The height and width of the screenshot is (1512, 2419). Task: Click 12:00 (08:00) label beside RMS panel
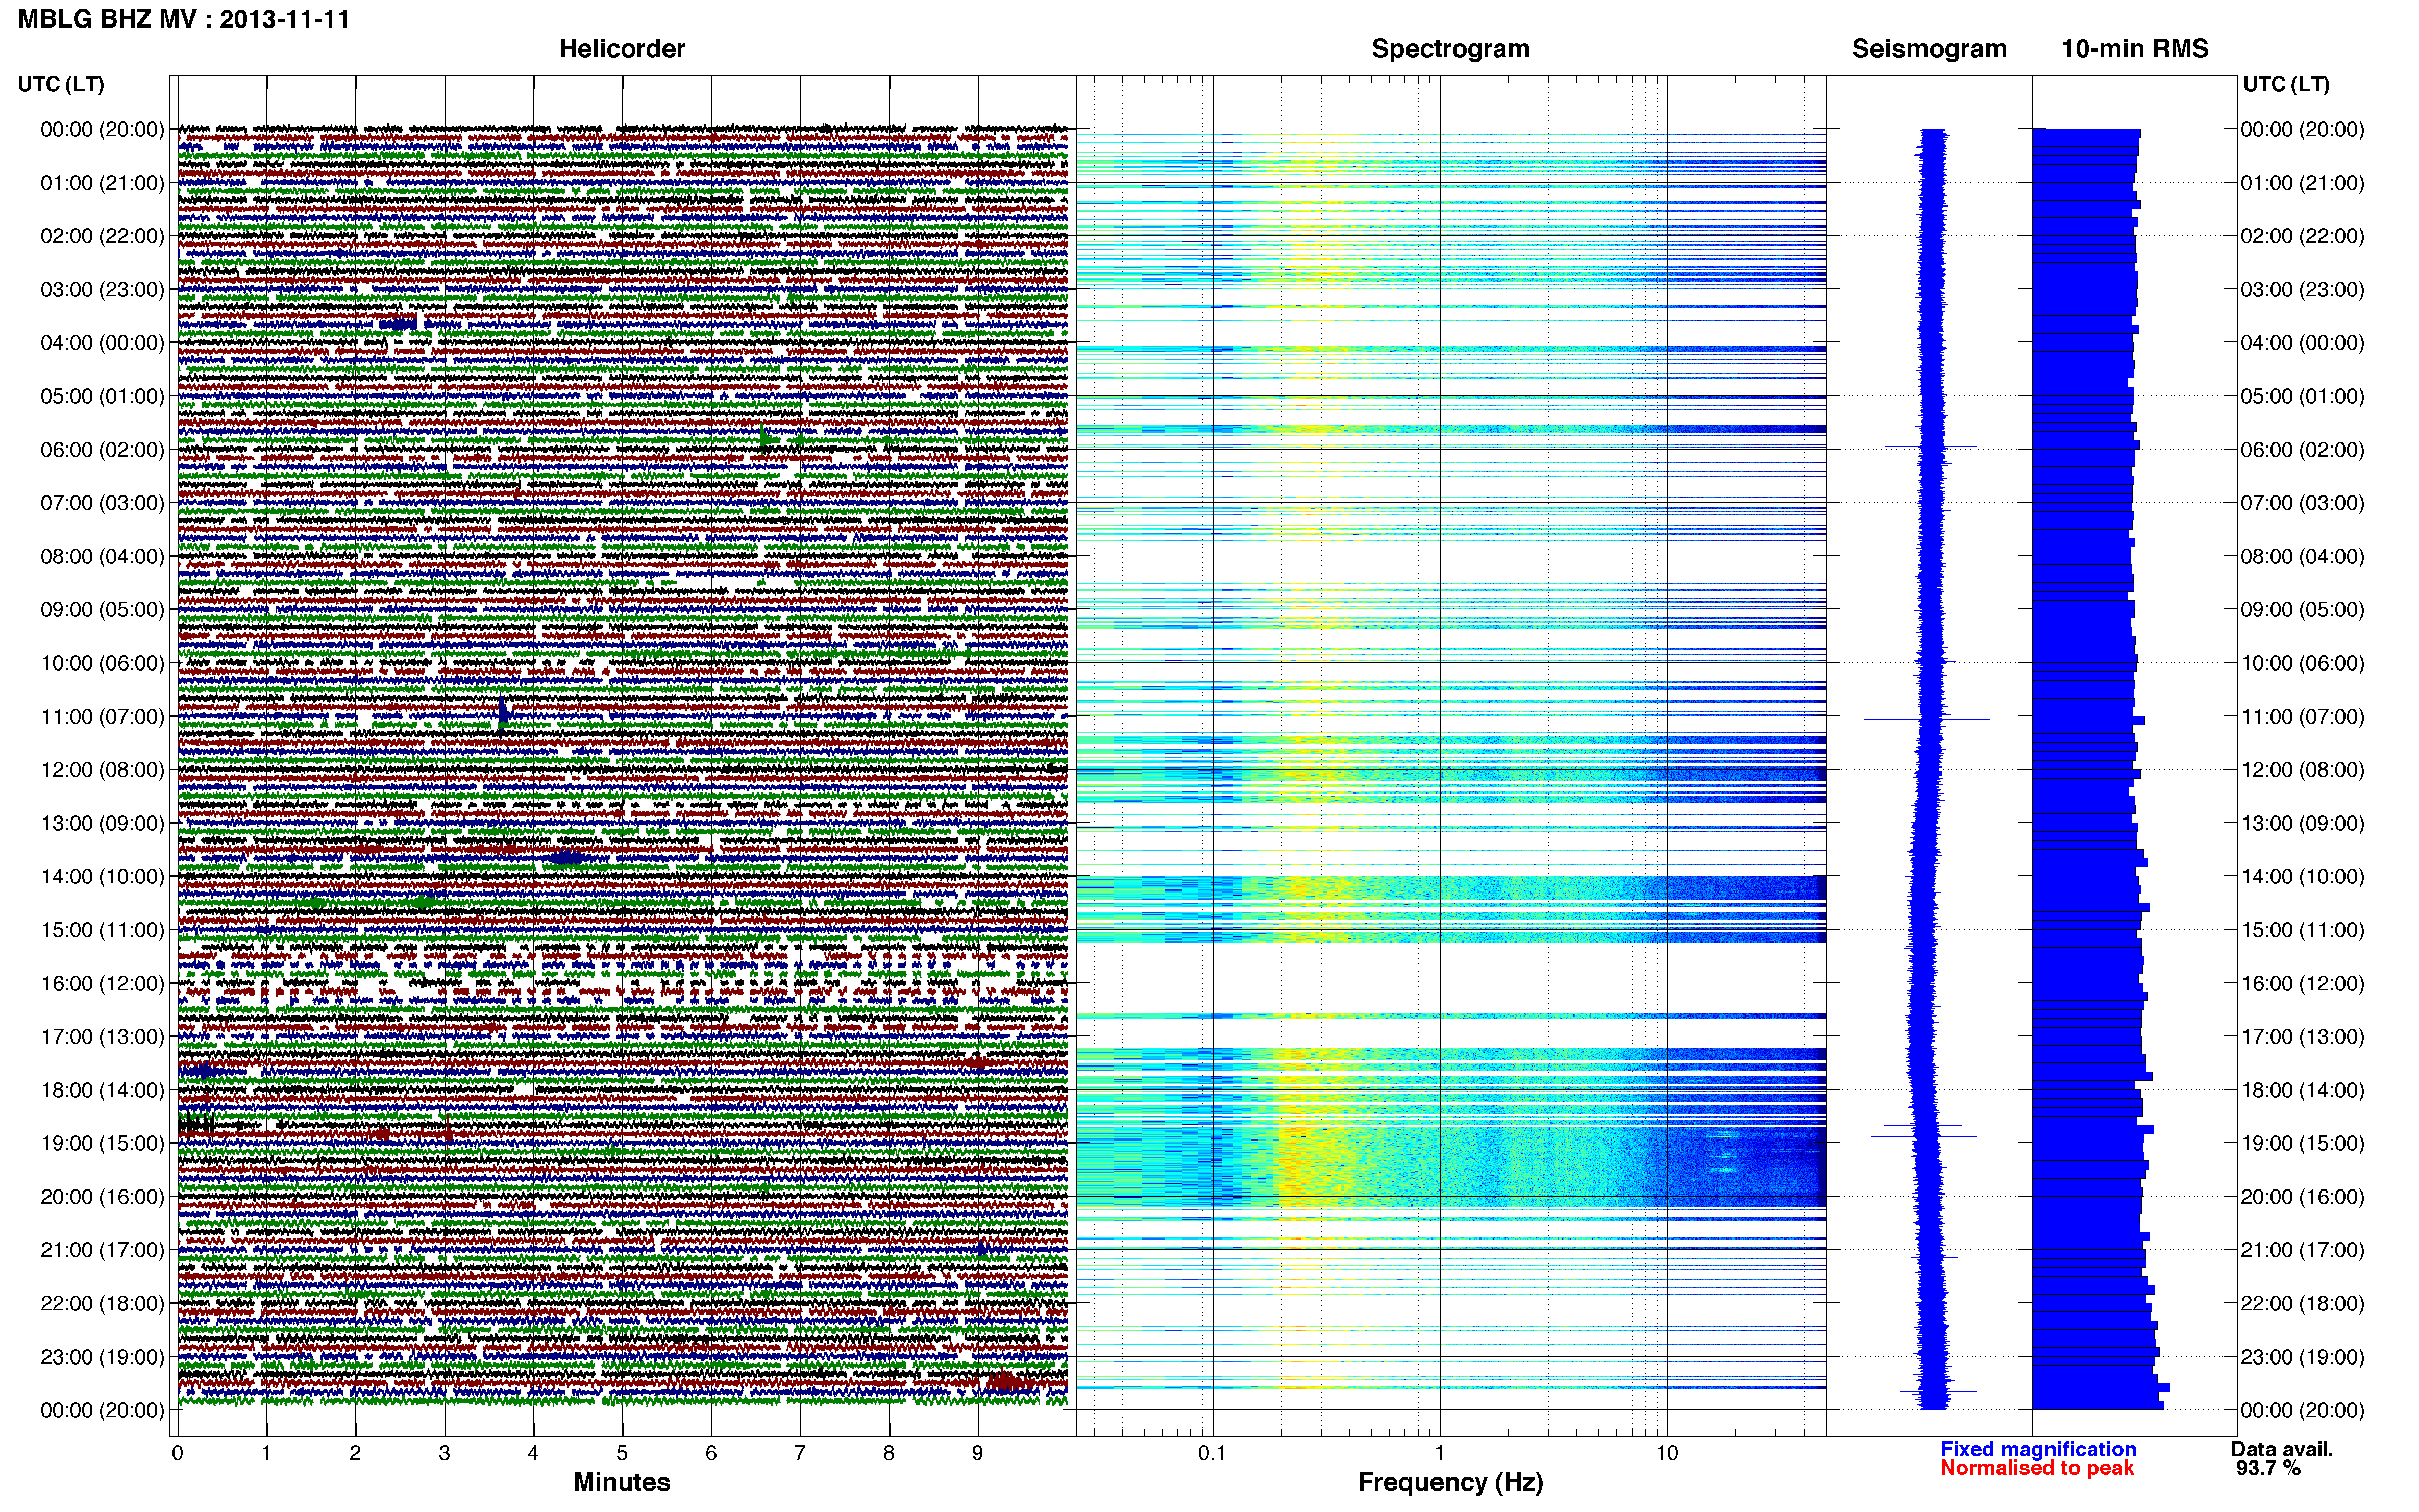(2302, 770)
